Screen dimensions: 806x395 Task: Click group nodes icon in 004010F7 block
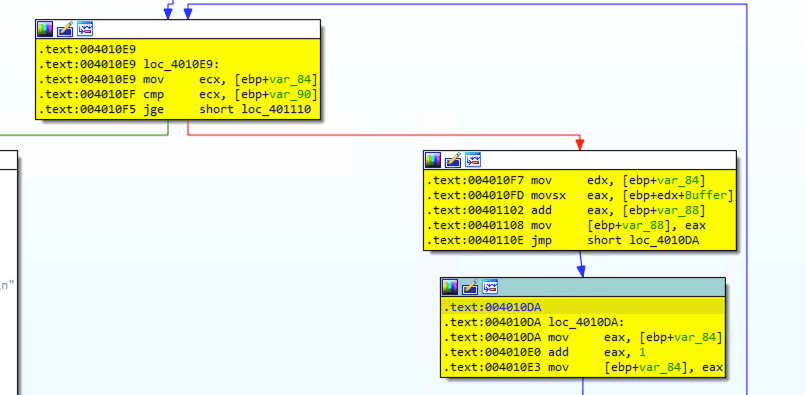473,160
